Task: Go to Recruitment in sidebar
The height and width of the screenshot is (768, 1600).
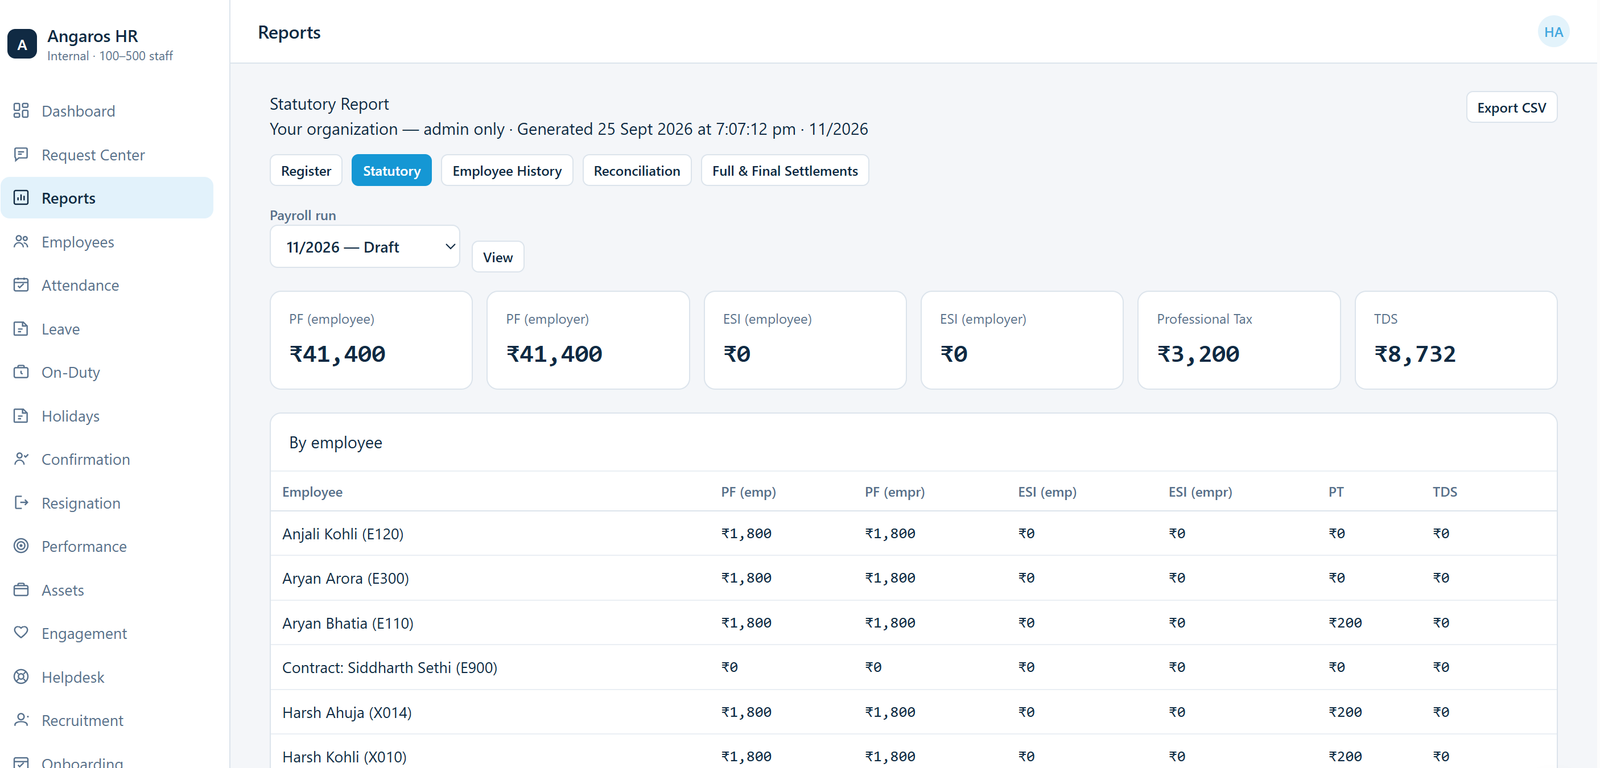Action: (107, 720)
